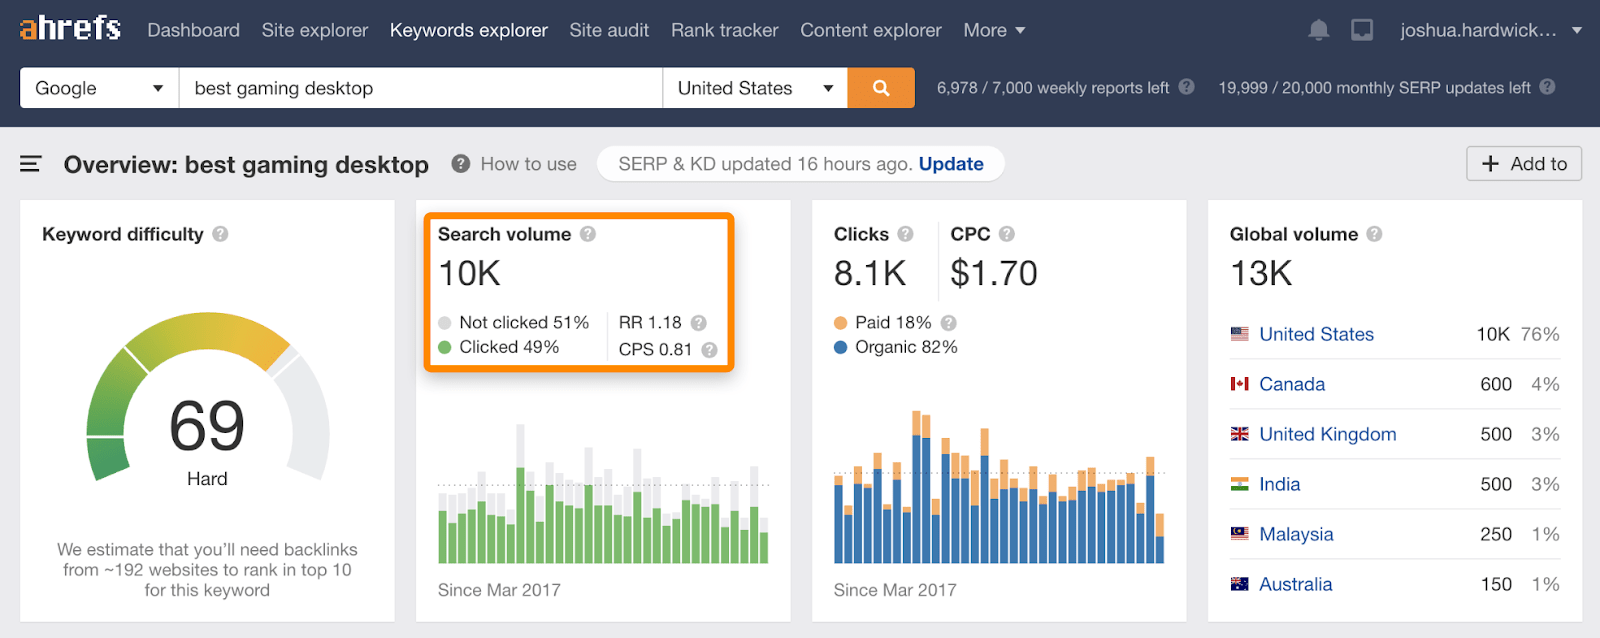Click the Not clicked gray legend dot
Viewport: 1600px width, 638px height.
(445, 323)
